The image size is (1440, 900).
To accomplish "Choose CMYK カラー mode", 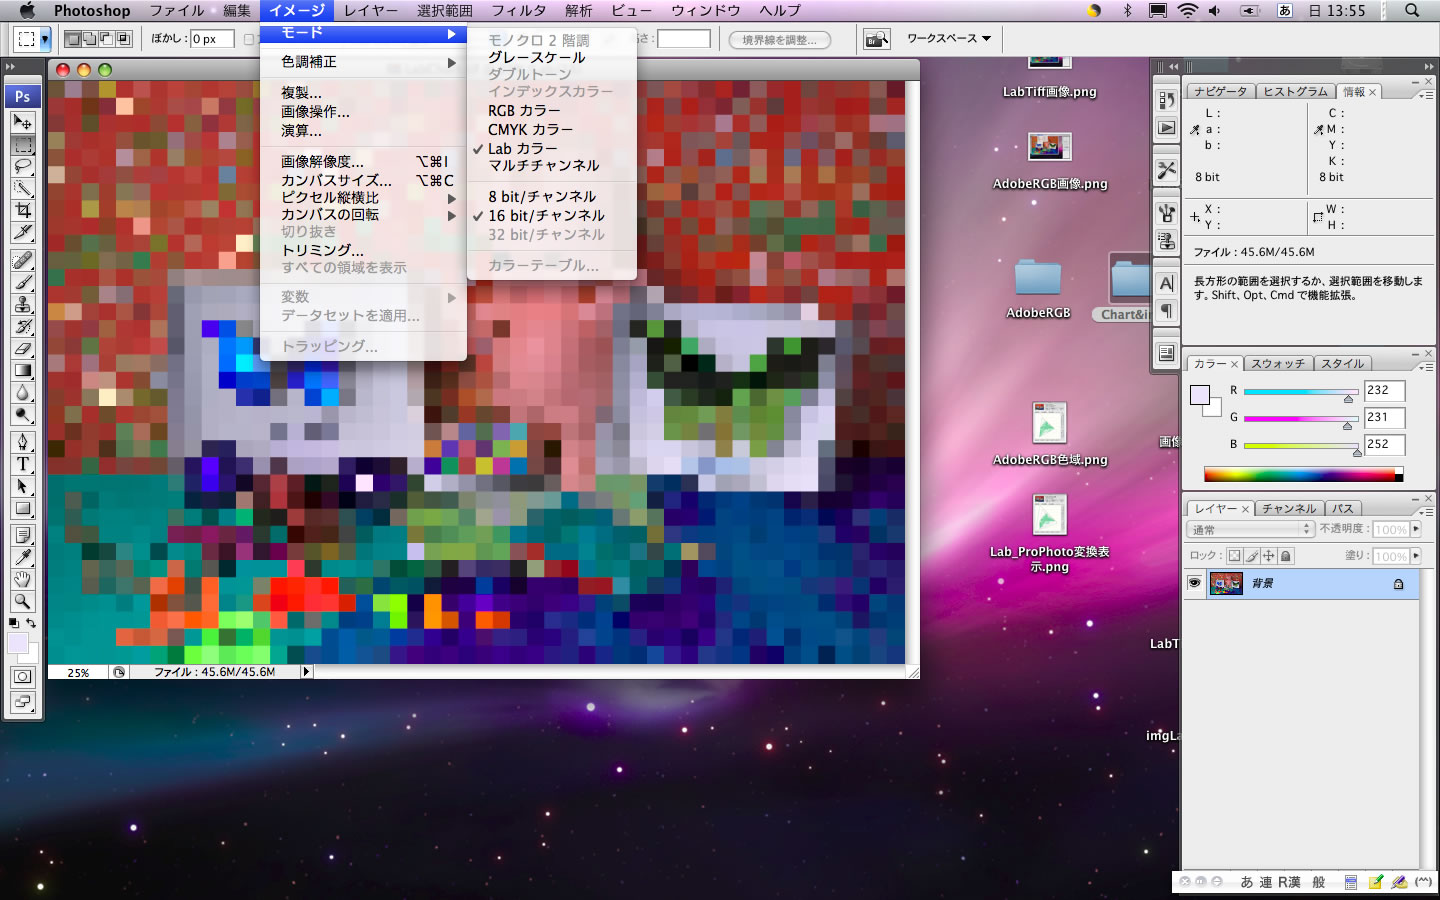I will pos(552,130).
